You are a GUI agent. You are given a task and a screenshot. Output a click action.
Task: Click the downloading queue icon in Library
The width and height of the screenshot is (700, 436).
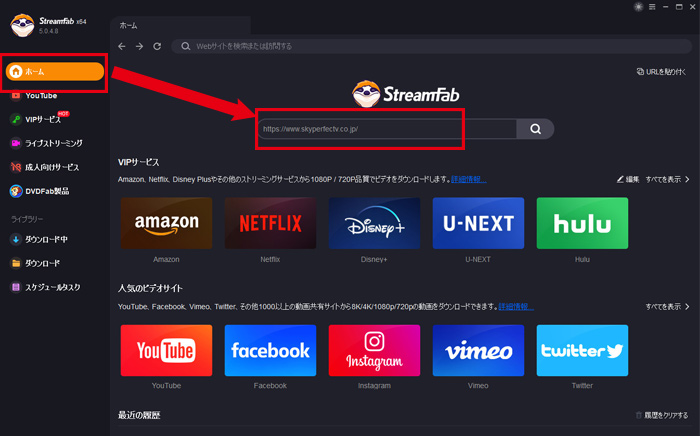pos(16,240)
